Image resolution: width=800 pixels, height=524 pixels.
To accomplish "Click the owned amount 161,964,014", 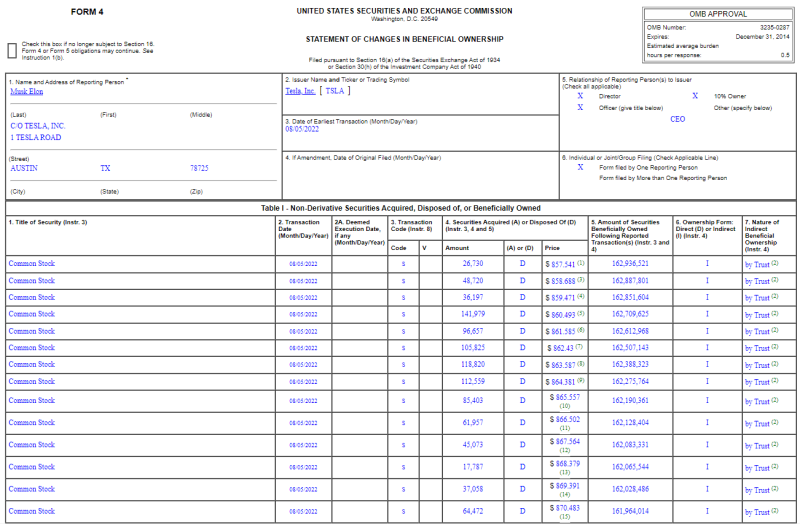I will 630,511.
